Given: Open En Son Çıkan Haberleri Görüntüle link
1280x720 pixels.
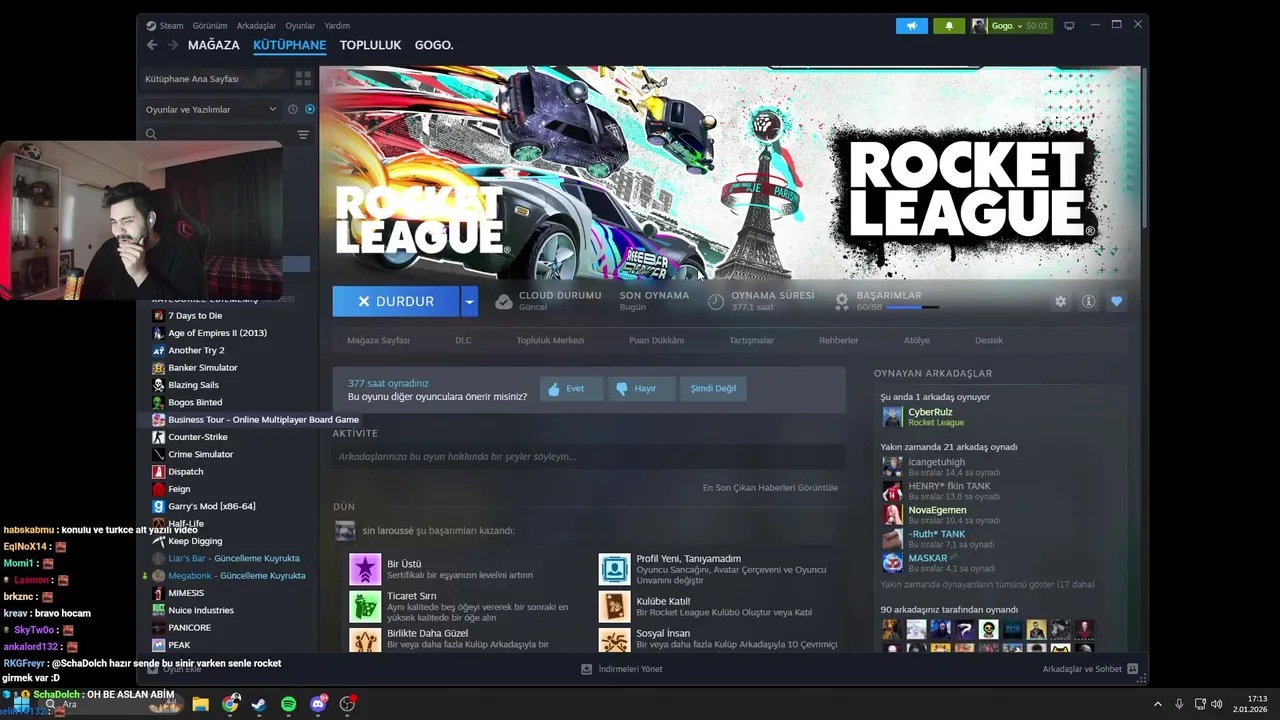Looking at the screenshot, I should coord(770,487).
